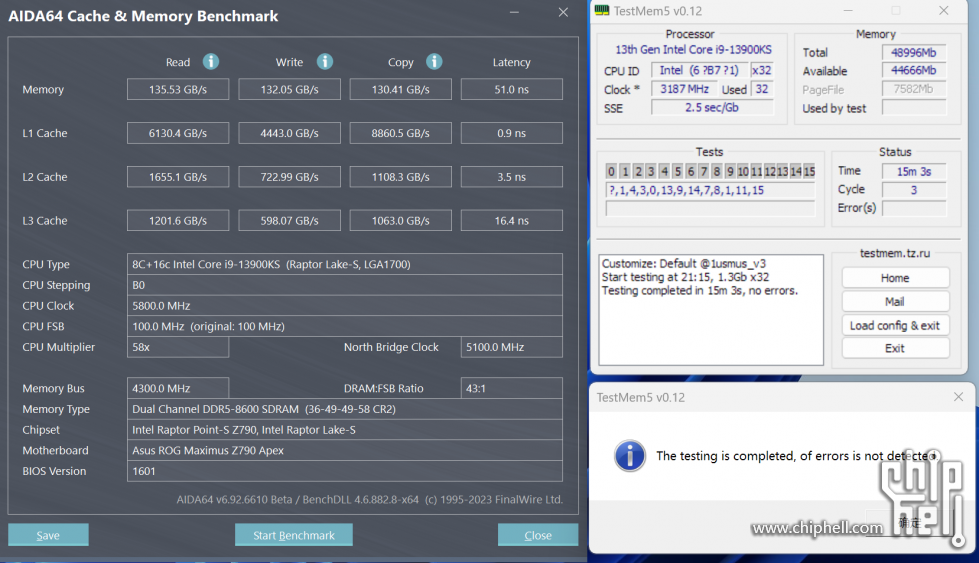The image size is (979, 563).
Task: Select L1 Cache latency 0.9 ns
Action: click(511, 133)
